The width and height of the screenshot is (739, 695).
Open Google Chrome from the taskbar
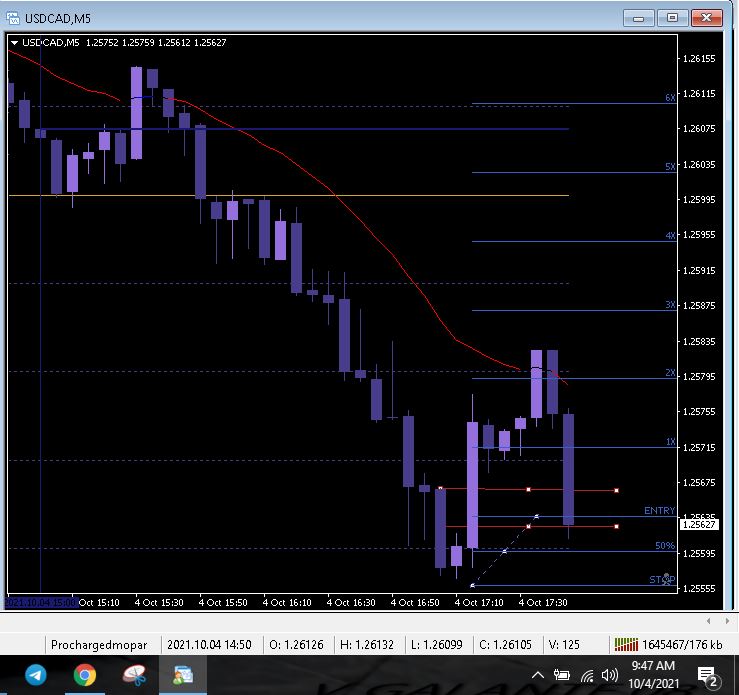[85, 675]
